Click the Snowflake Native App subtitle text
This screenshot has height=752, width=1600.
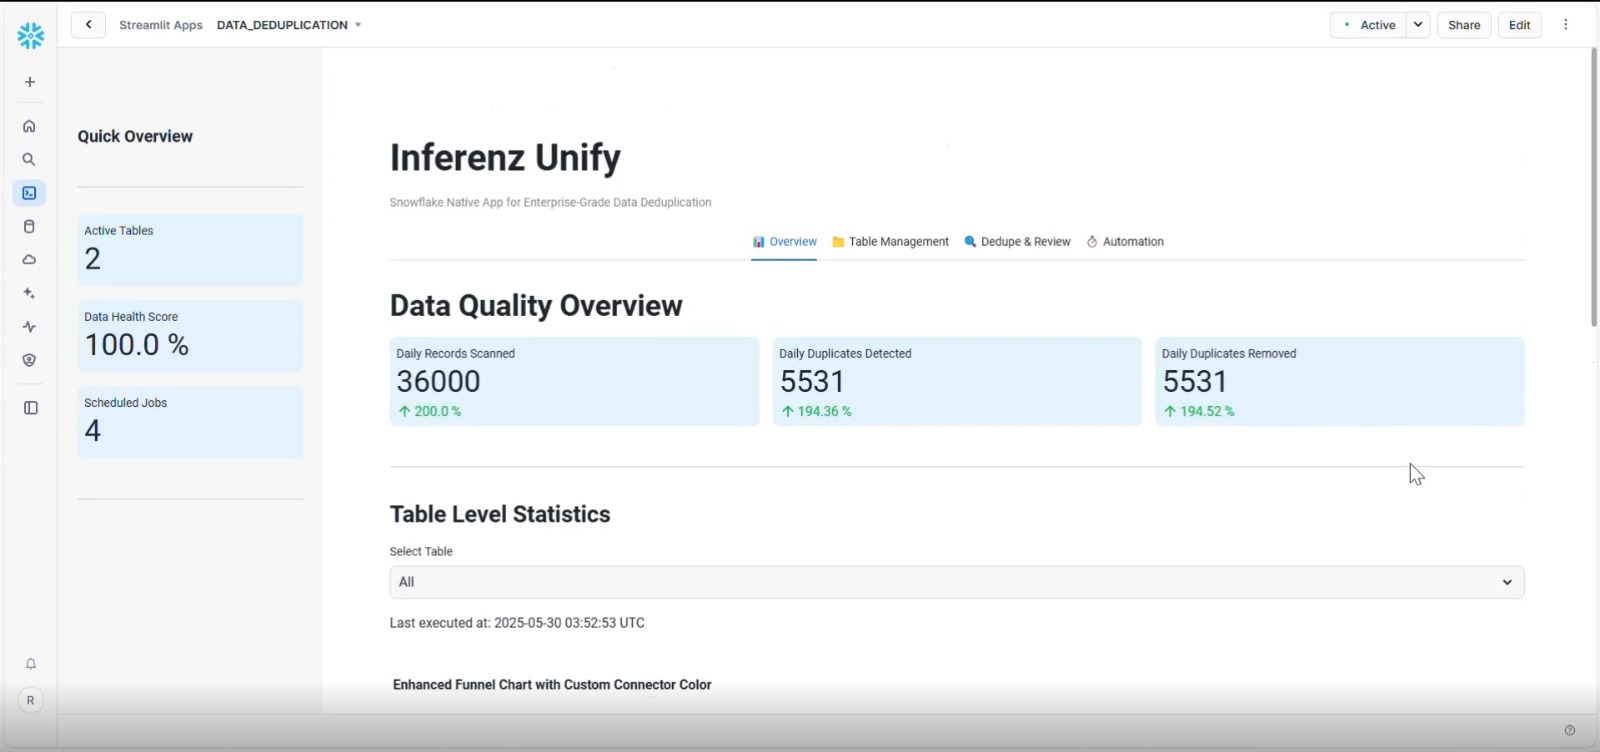tap(550, 202)
